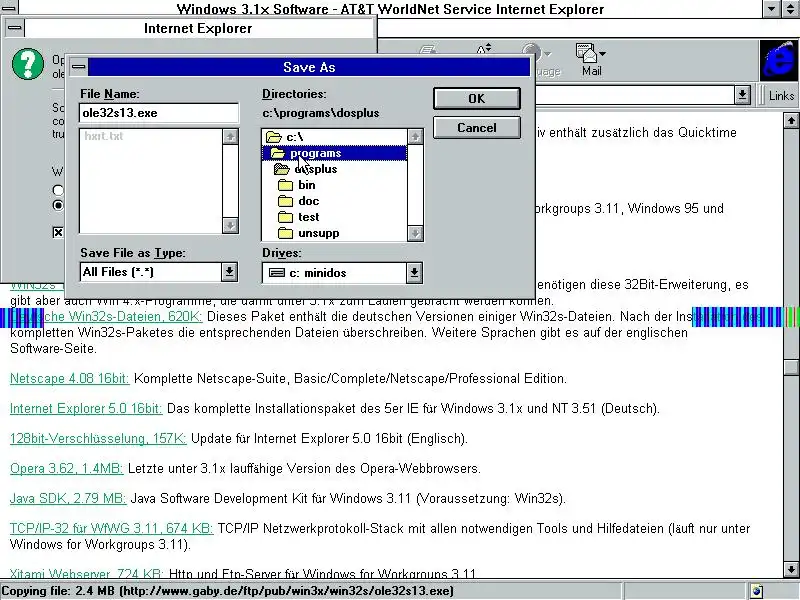The width and height of the screenshot is (800, 600).
Task: Click the status bar security zone icon
Action: tap(757, 591)
